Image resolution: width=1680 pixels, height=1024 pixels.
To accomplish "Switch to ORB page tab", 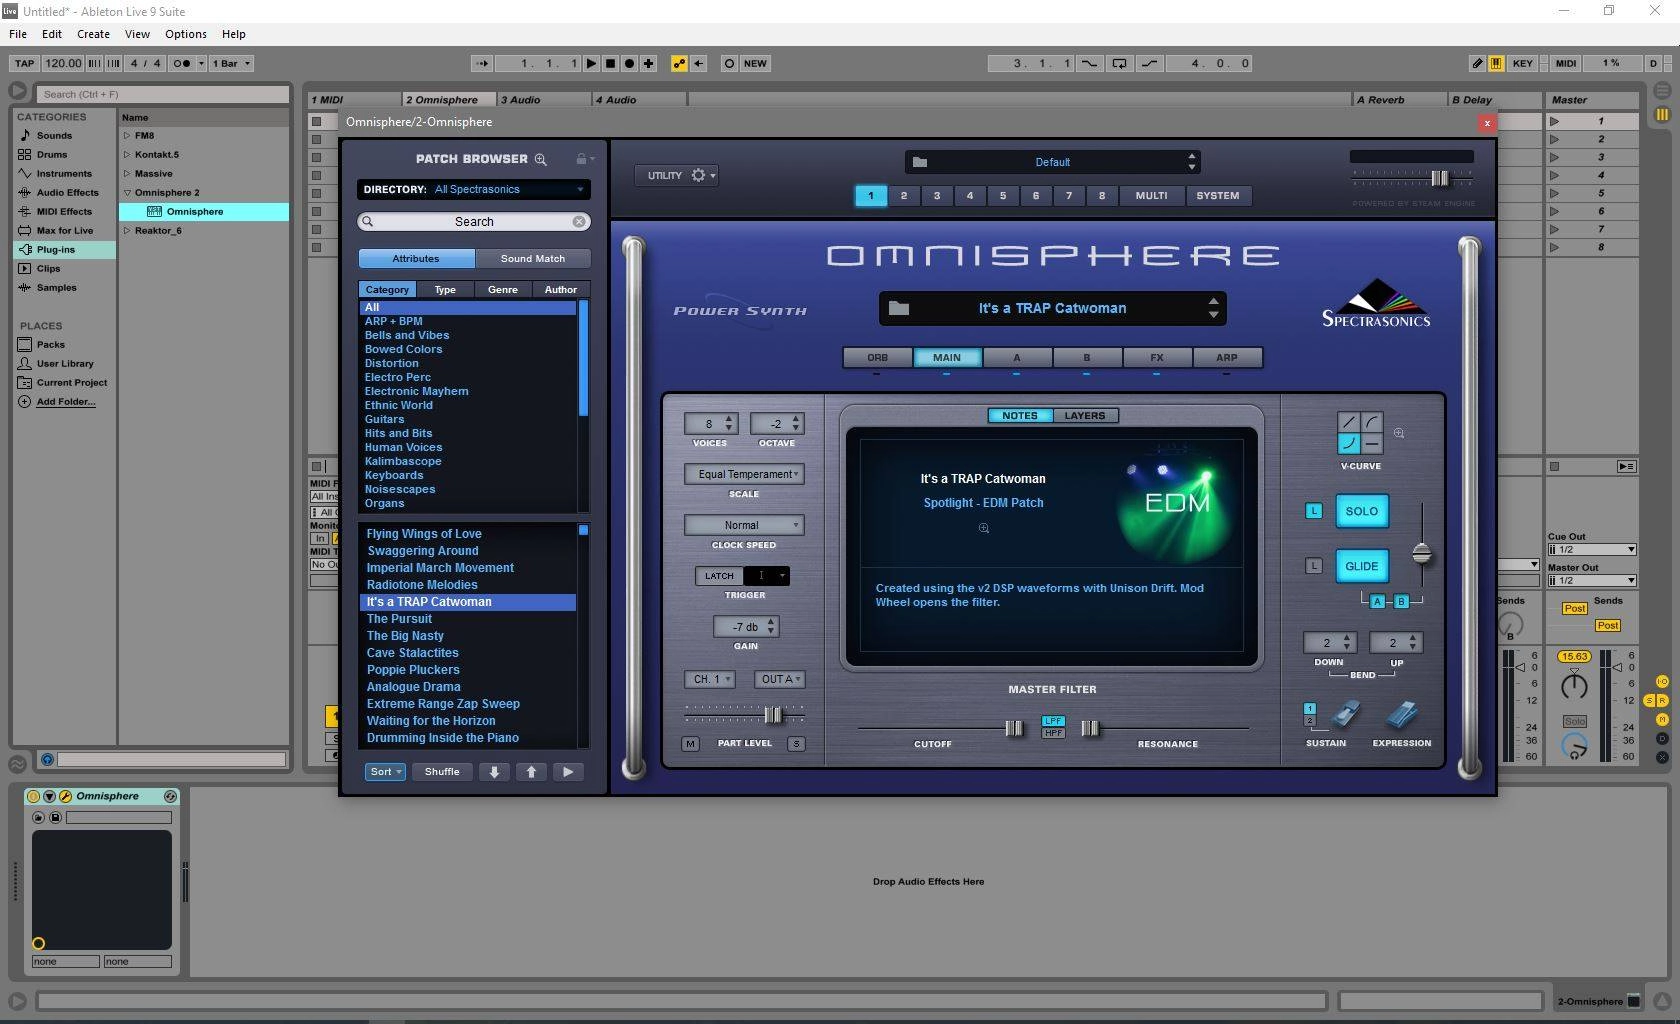I will click(877, 357).
